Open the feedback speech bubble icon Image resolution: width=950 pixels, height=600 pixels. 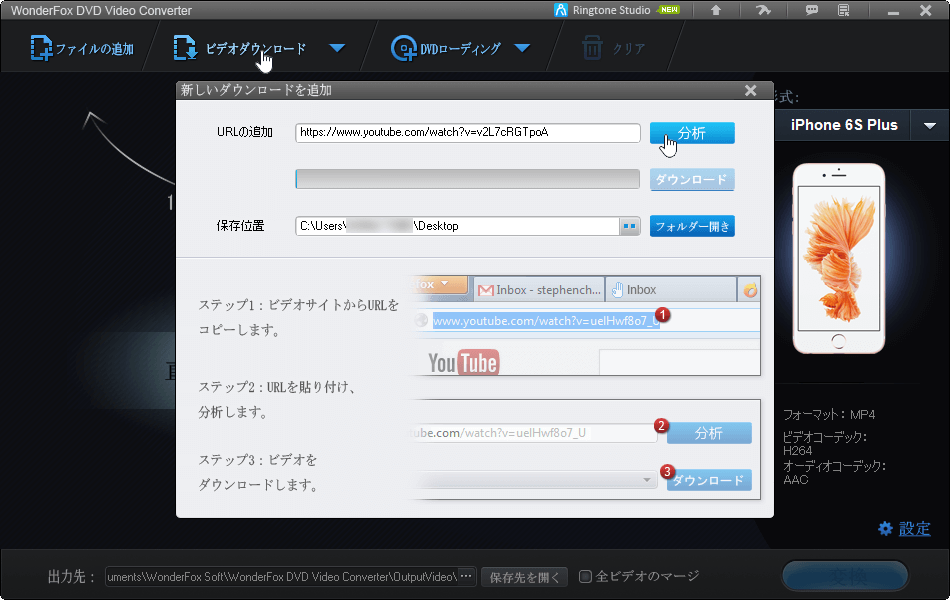[x=812, y=10]
